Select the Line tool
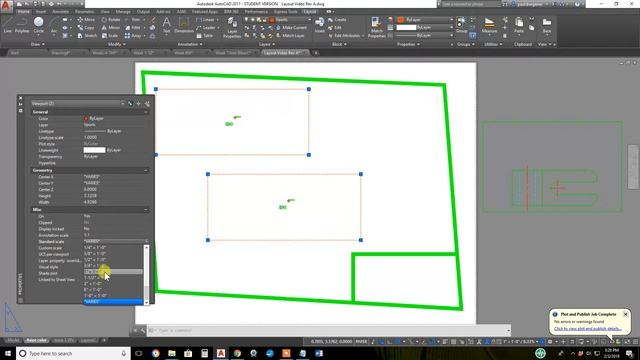Screen dimensions: 640x360 [7, 25]
